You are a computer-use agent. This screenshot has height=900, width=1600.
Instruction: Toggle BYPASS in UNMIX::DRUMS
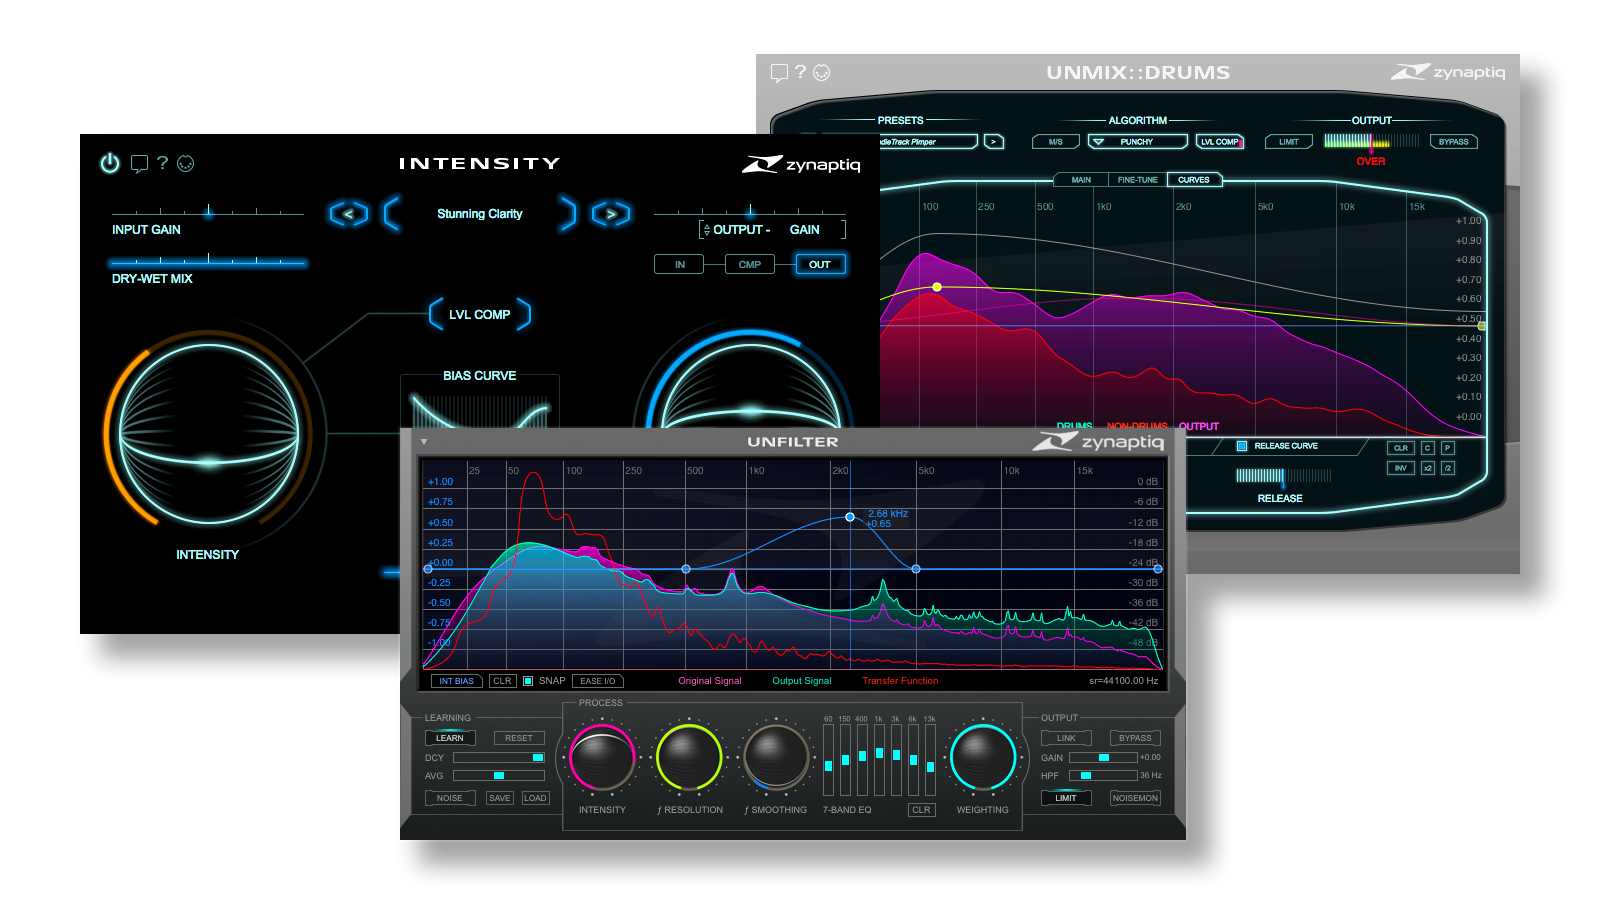(x=1454, y=142)
